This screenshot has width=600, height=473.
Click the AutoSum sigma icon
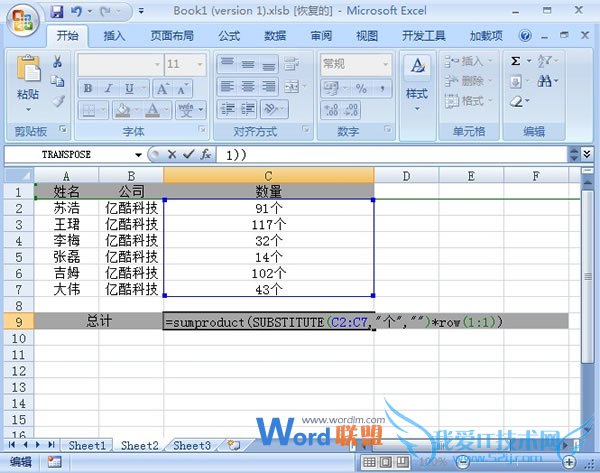click(x=516, y=61)
